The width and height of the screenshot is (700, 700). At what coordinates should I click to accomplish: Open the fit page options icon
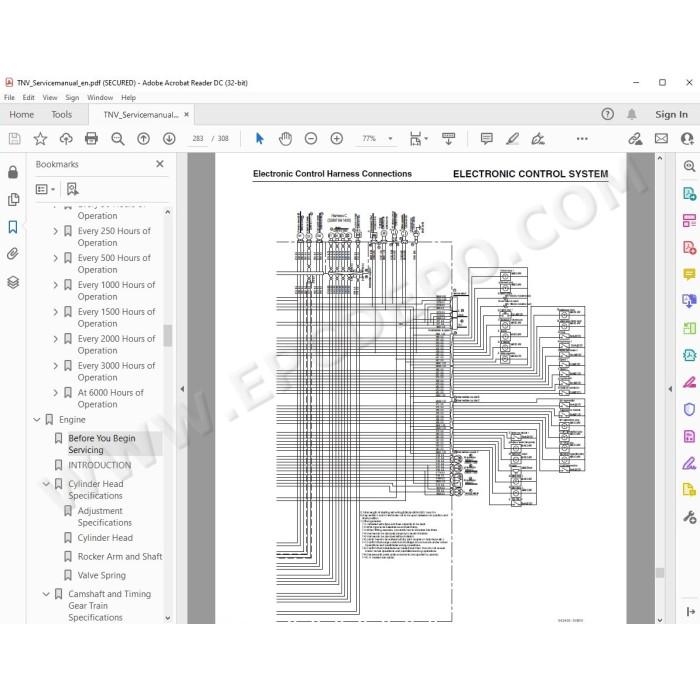[418, 139]
